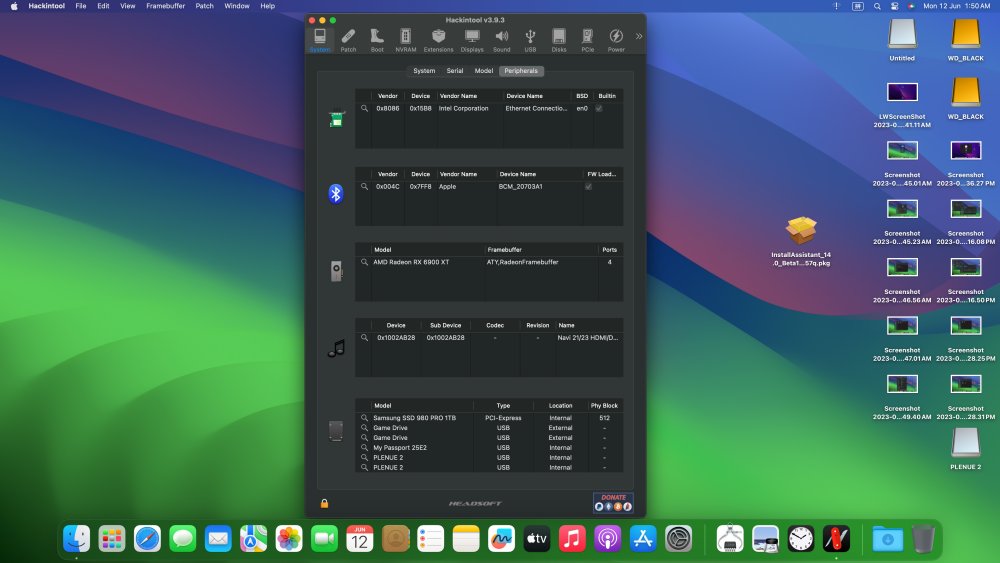Image resolution: width=1000 pixels, height=563 pixels.
Task: Click the lock icon at window bottom
Action: pos(324,504)
